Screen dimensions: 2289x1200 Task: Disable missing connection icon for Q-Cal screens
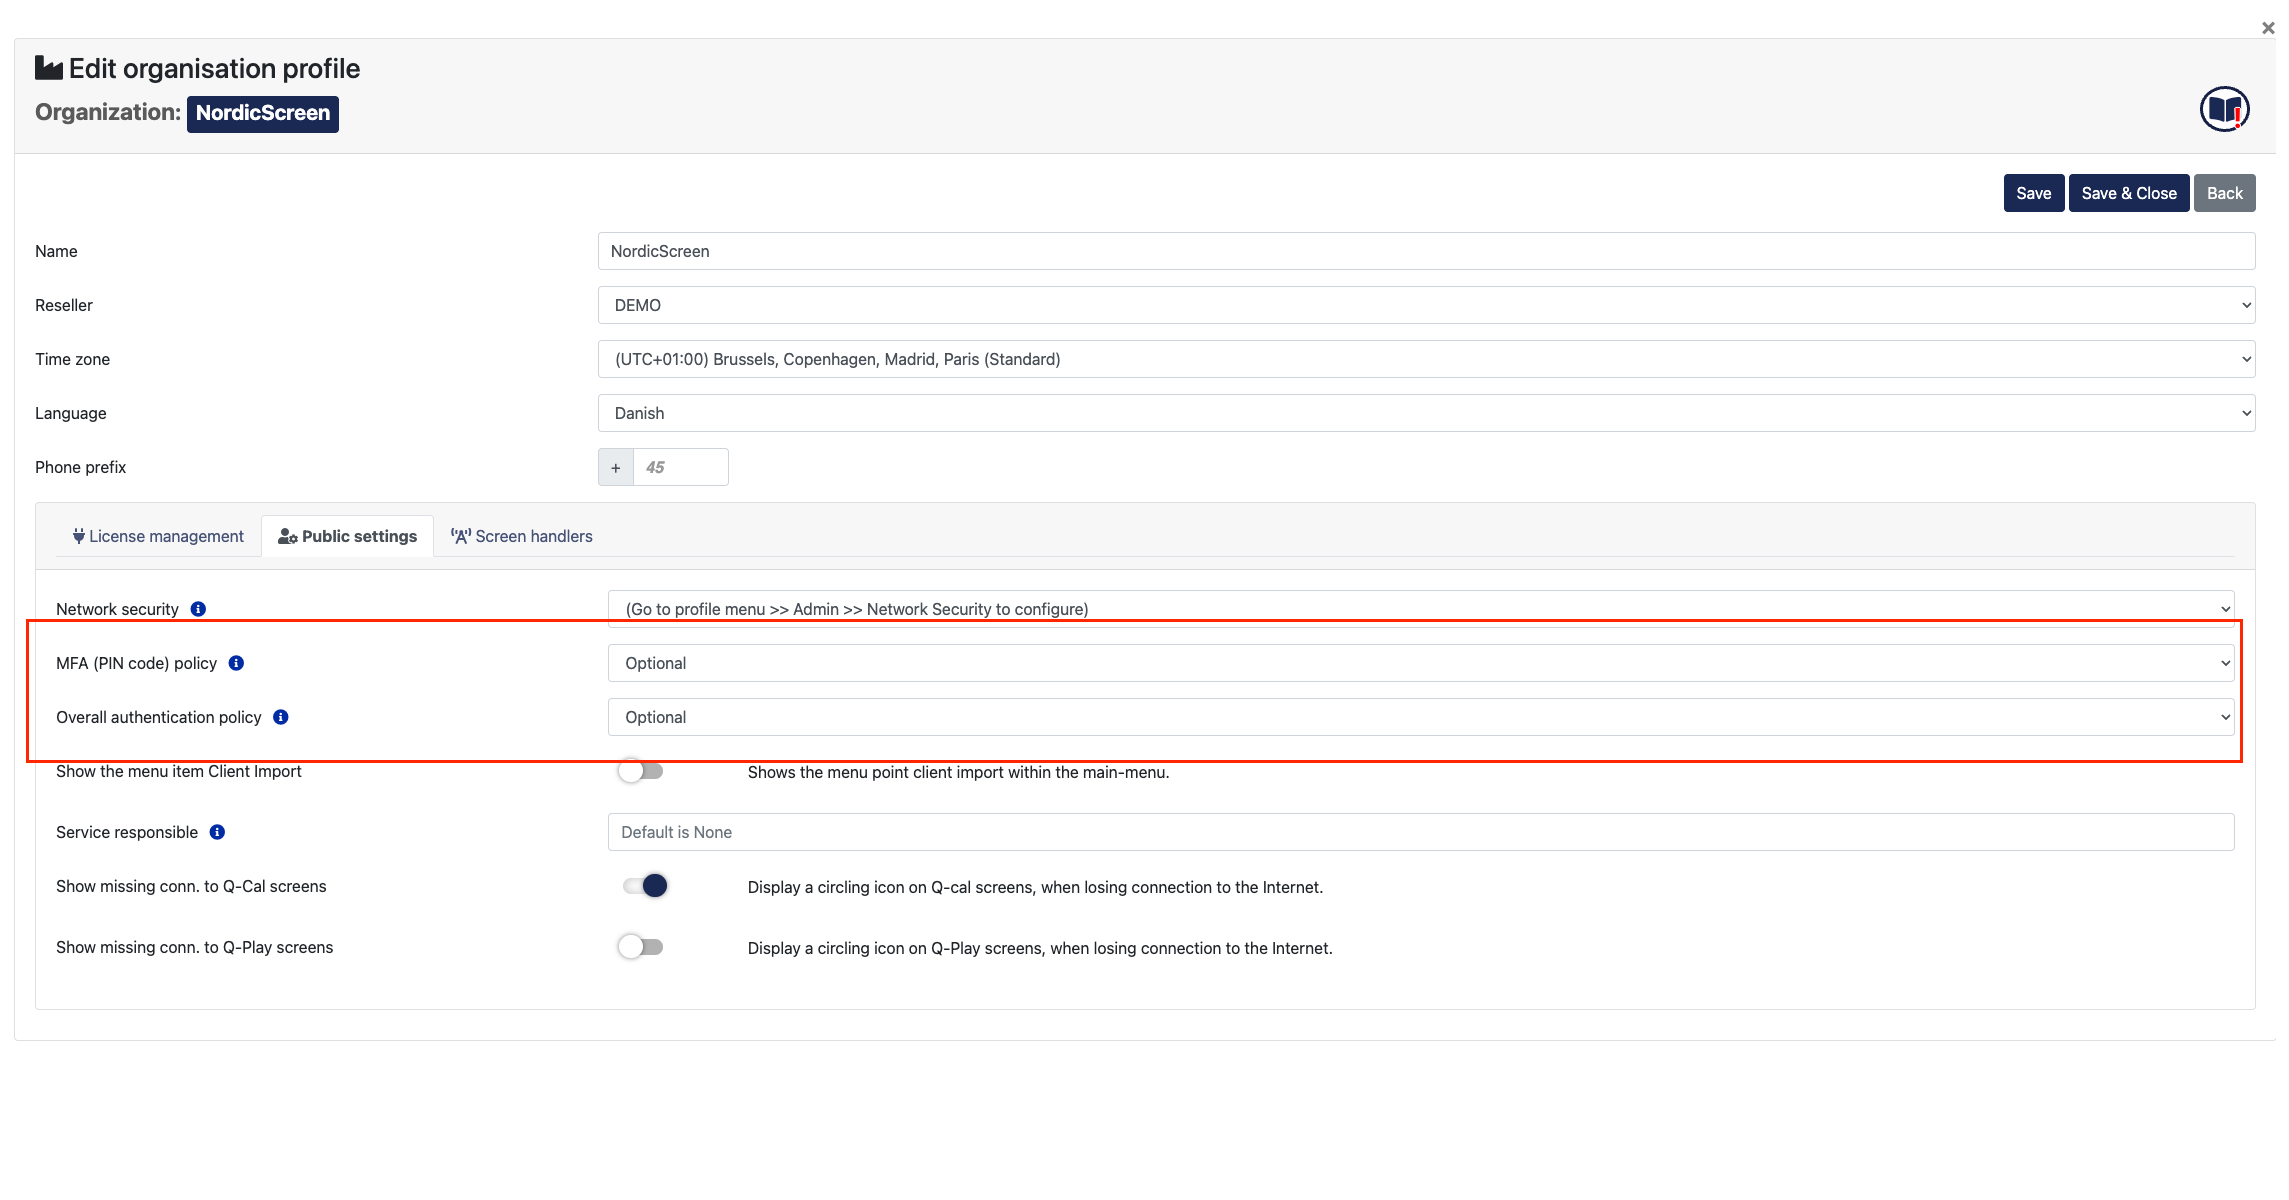click(x=645, y=886)
